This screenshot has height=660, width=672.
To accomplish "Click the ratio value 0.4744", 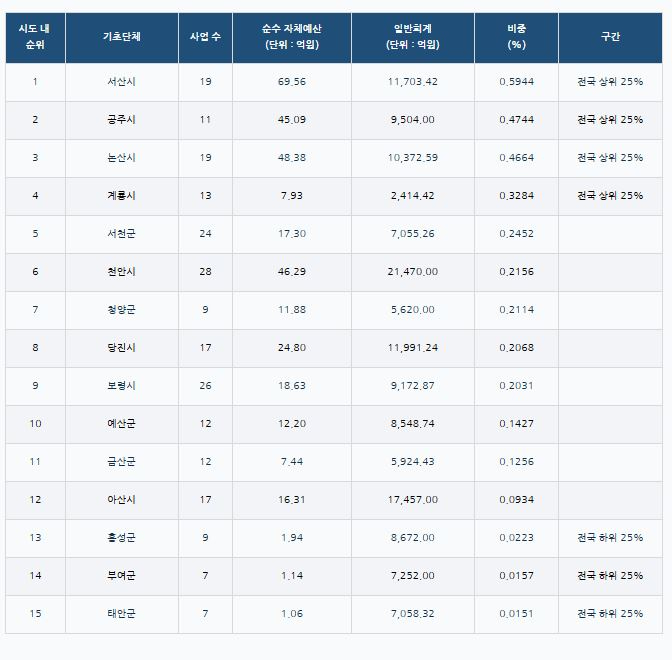I will pyautogui.click(x=516, y=120).
